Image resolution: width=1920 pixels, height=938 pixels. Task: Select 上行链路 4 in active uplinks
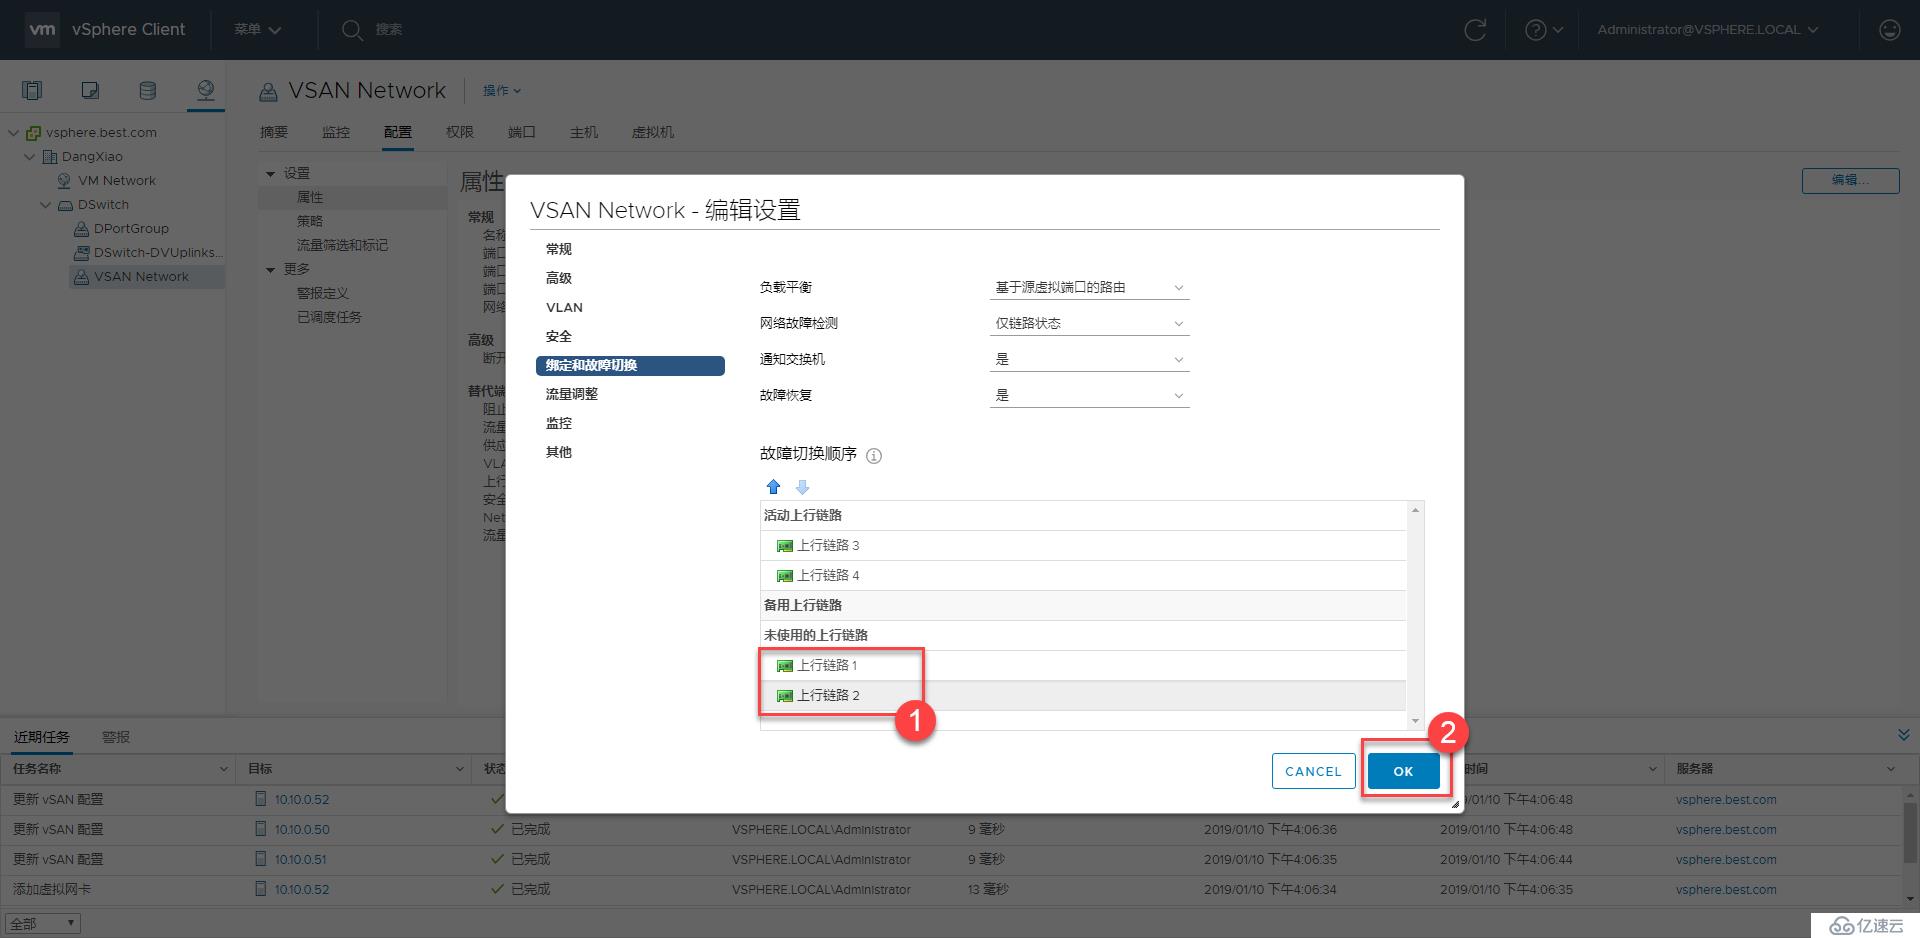(x=1083, y=575)
